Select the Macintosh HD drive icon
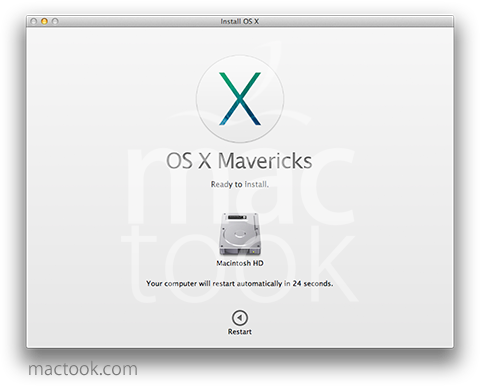The image size is (480, 387). pyautogui.click(x=240, y=235)
